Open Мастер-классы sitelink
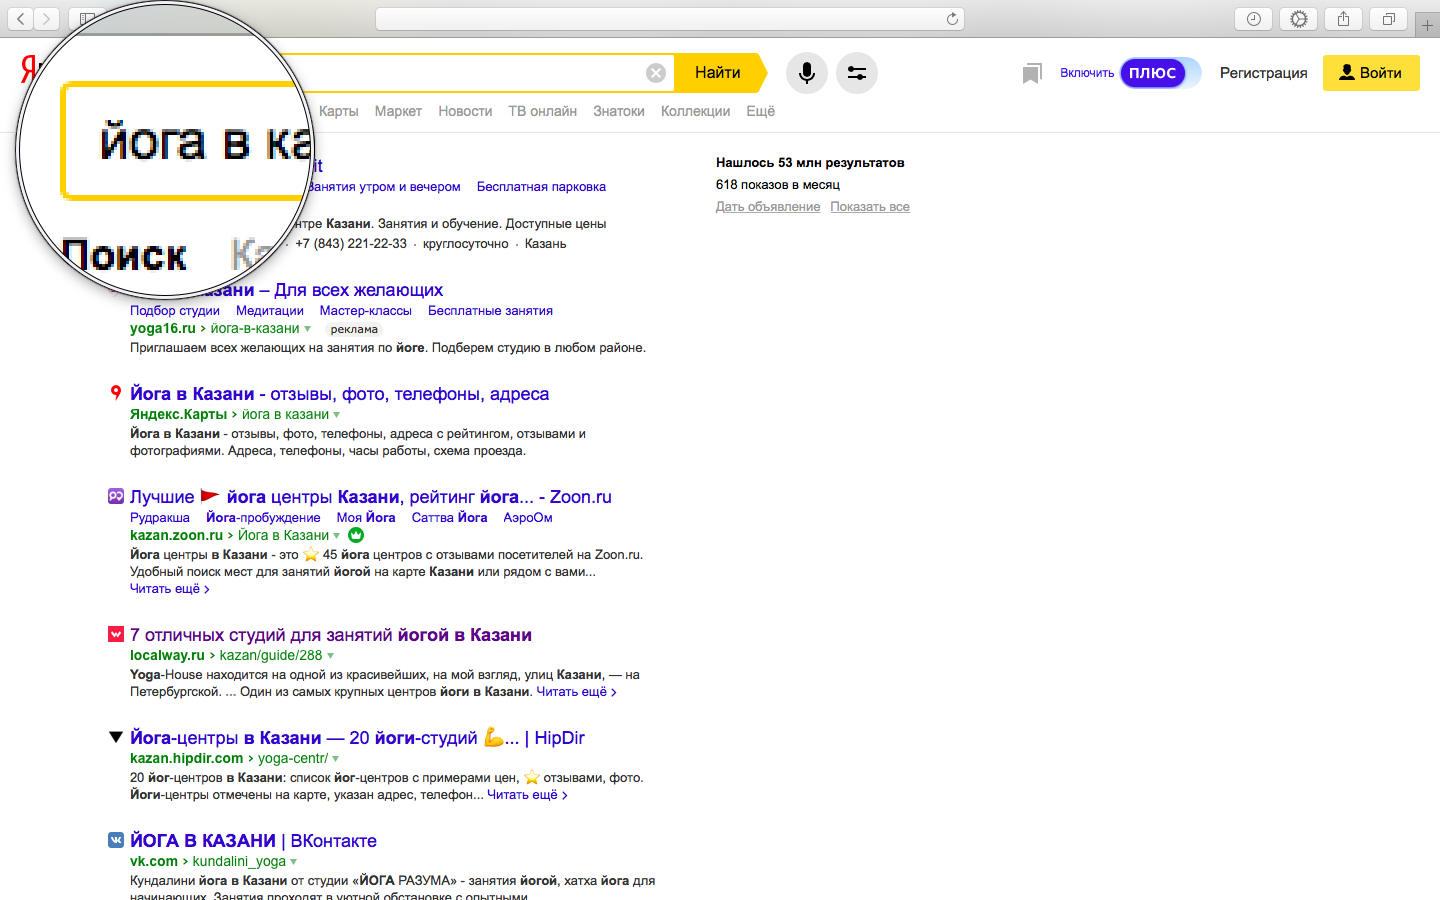 (x=366, y=311)
